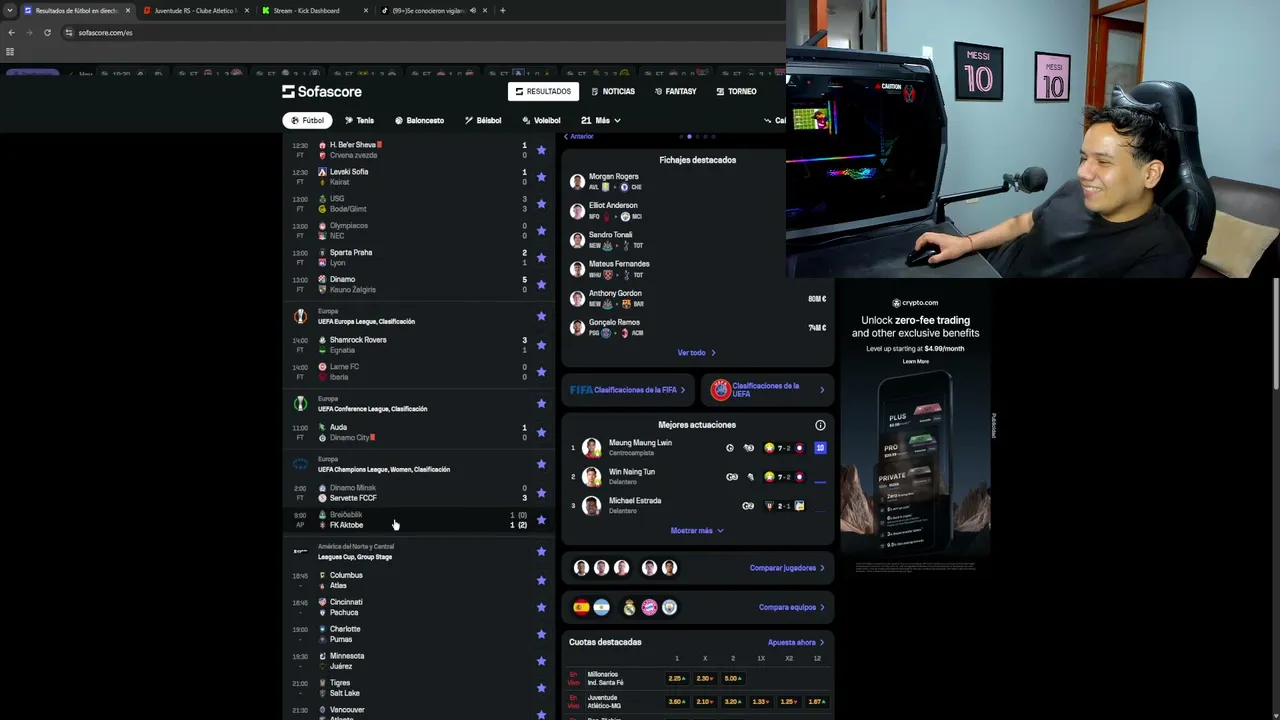
Task: Toggle favorite star for Olympiacos vs NEC
Action: point(541,231)
